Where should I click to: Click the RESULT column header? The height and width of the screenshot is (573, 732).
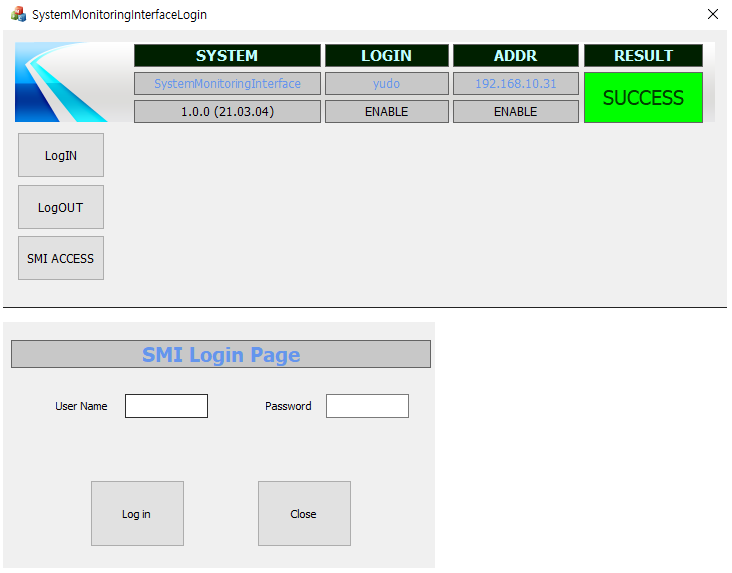click(643, 56)
